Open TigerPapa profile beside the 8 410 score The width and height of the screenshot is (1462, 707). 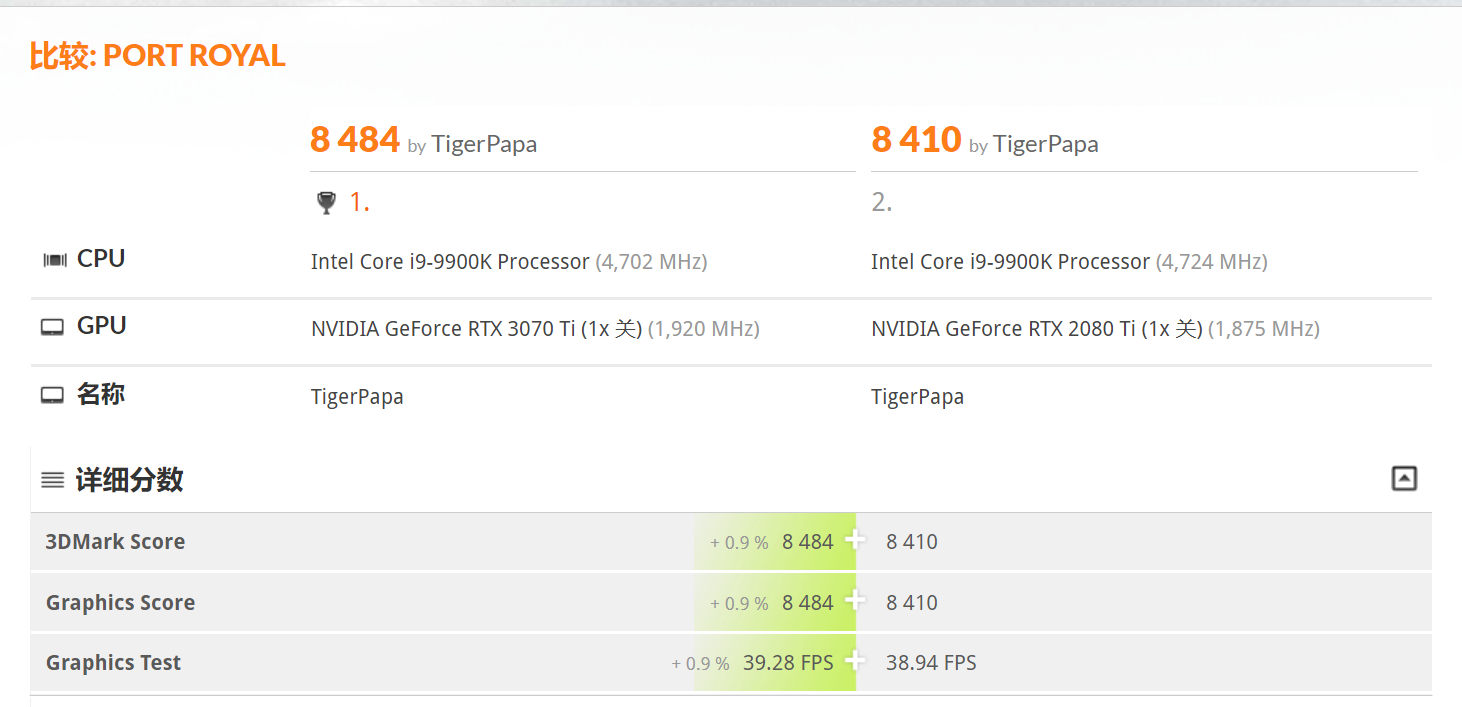(x=1045, y=144)
